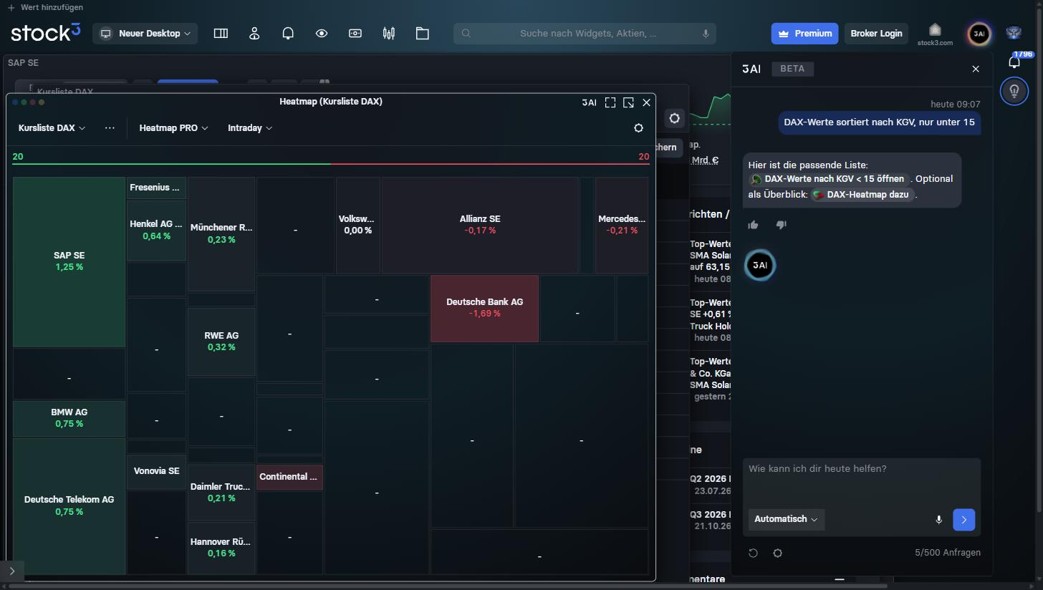
Task: Select the Daimler Truc... heatmap tile
Action: click(221, 492)
